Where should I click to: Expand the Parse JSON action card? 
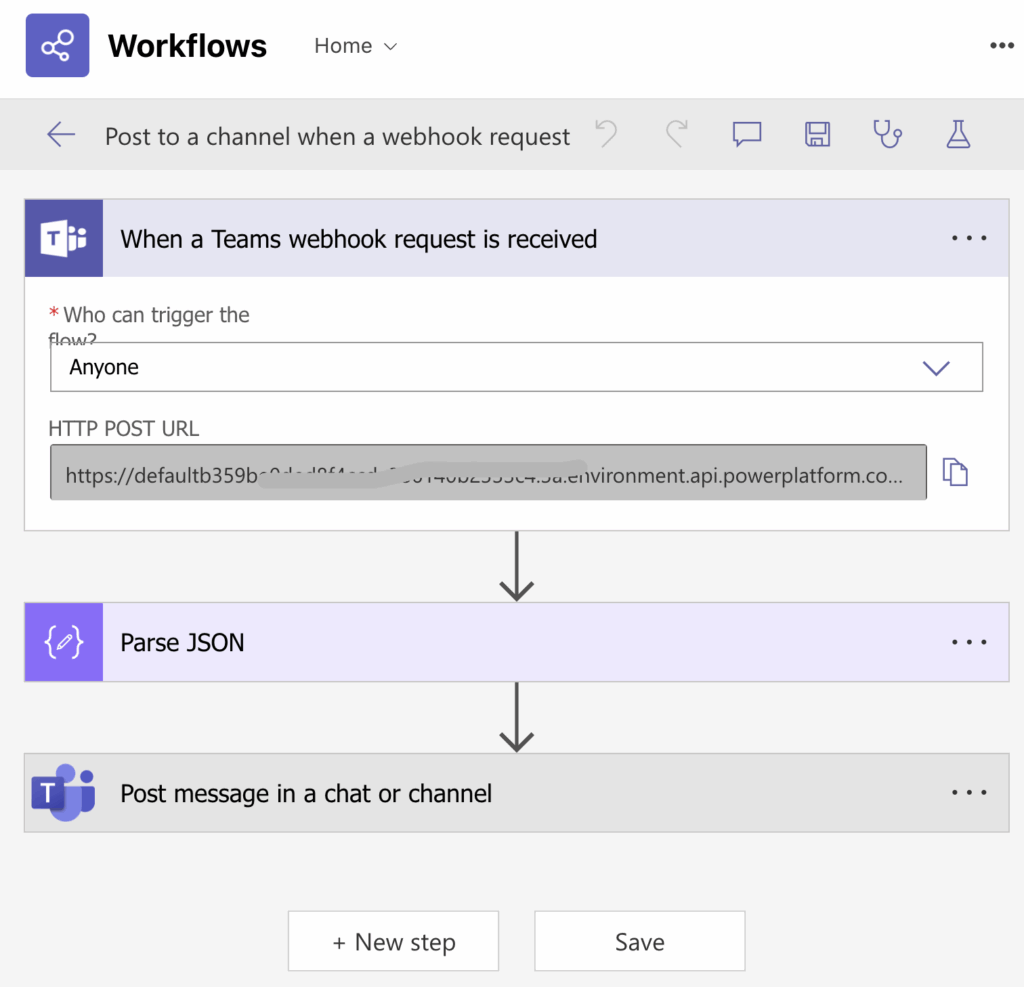coord(500,642)
